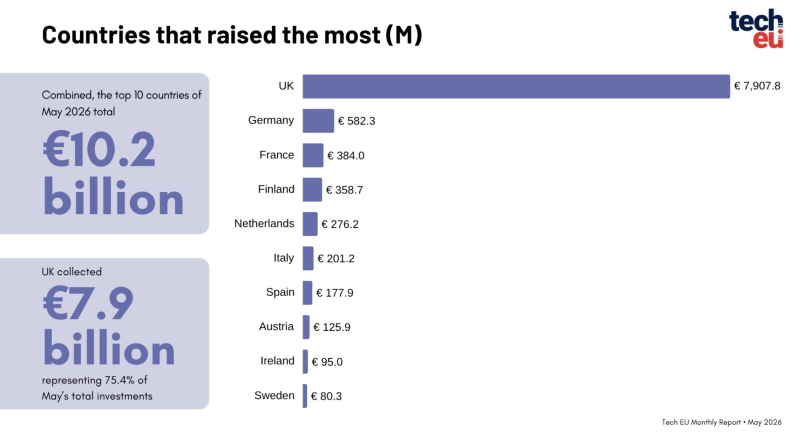The width and height of the screenshot is (800, 446).
Task: Select the Ireland bar
Action: click(x=305, y=361)
